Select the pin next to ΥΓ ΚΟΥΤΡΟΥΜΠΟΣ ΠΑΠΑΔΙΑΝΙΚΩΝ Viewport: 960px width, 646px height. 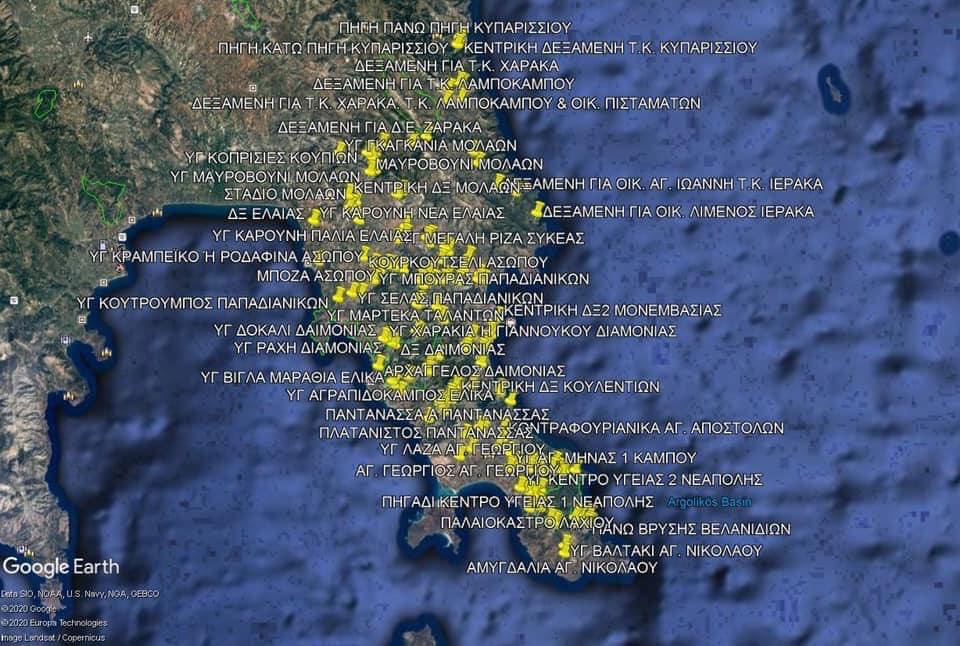339,295
